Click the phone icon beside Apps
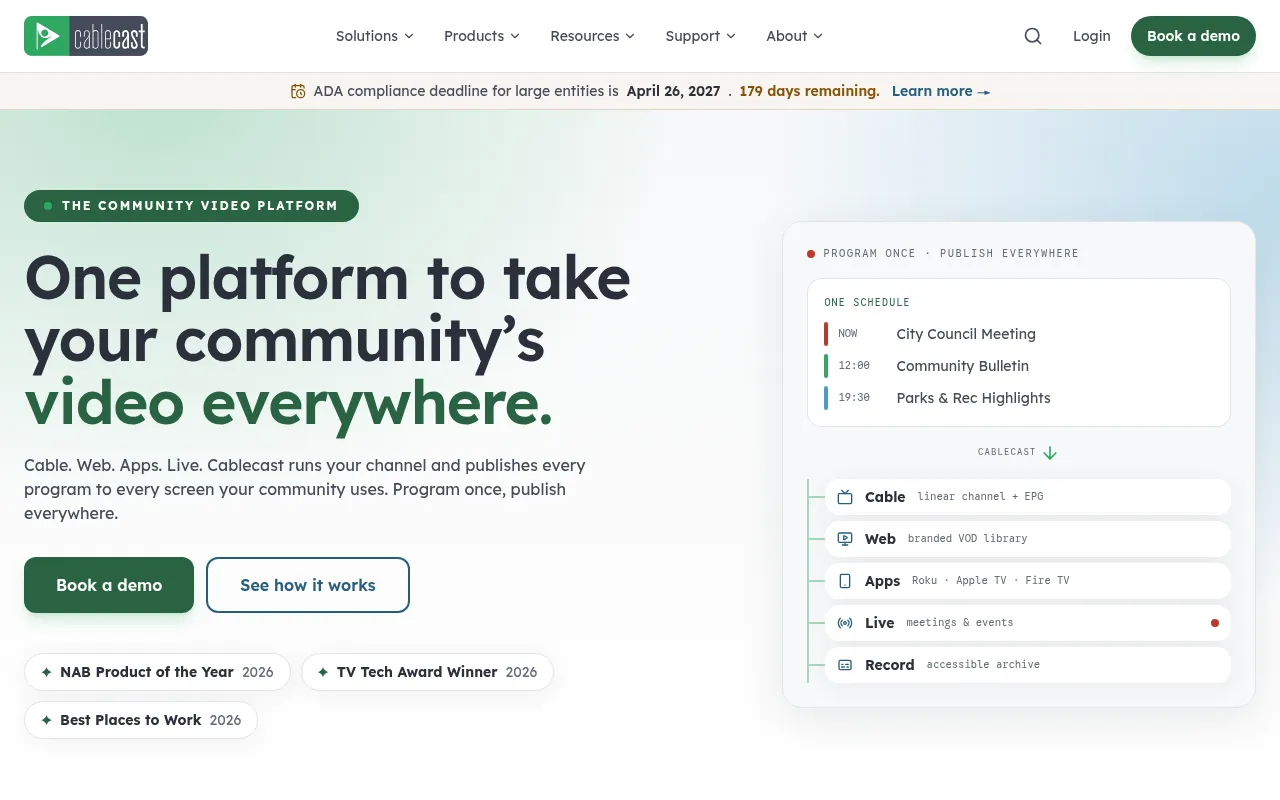The width and height of the screenshot is (1280, 800). tap(845, 581)
